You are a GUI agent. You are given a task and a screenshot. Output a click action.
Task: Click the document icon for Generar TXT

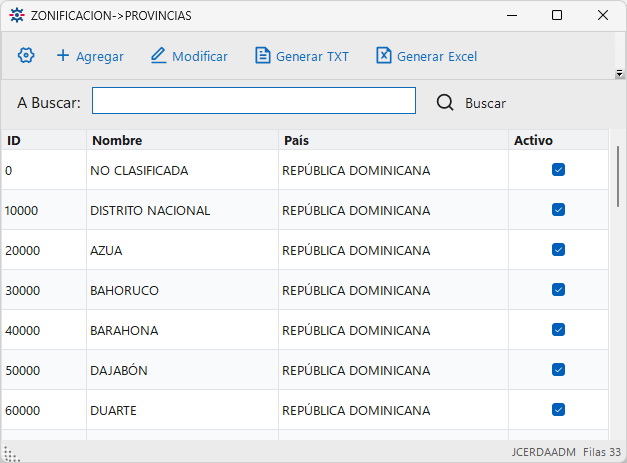click(x=262, y=56)
